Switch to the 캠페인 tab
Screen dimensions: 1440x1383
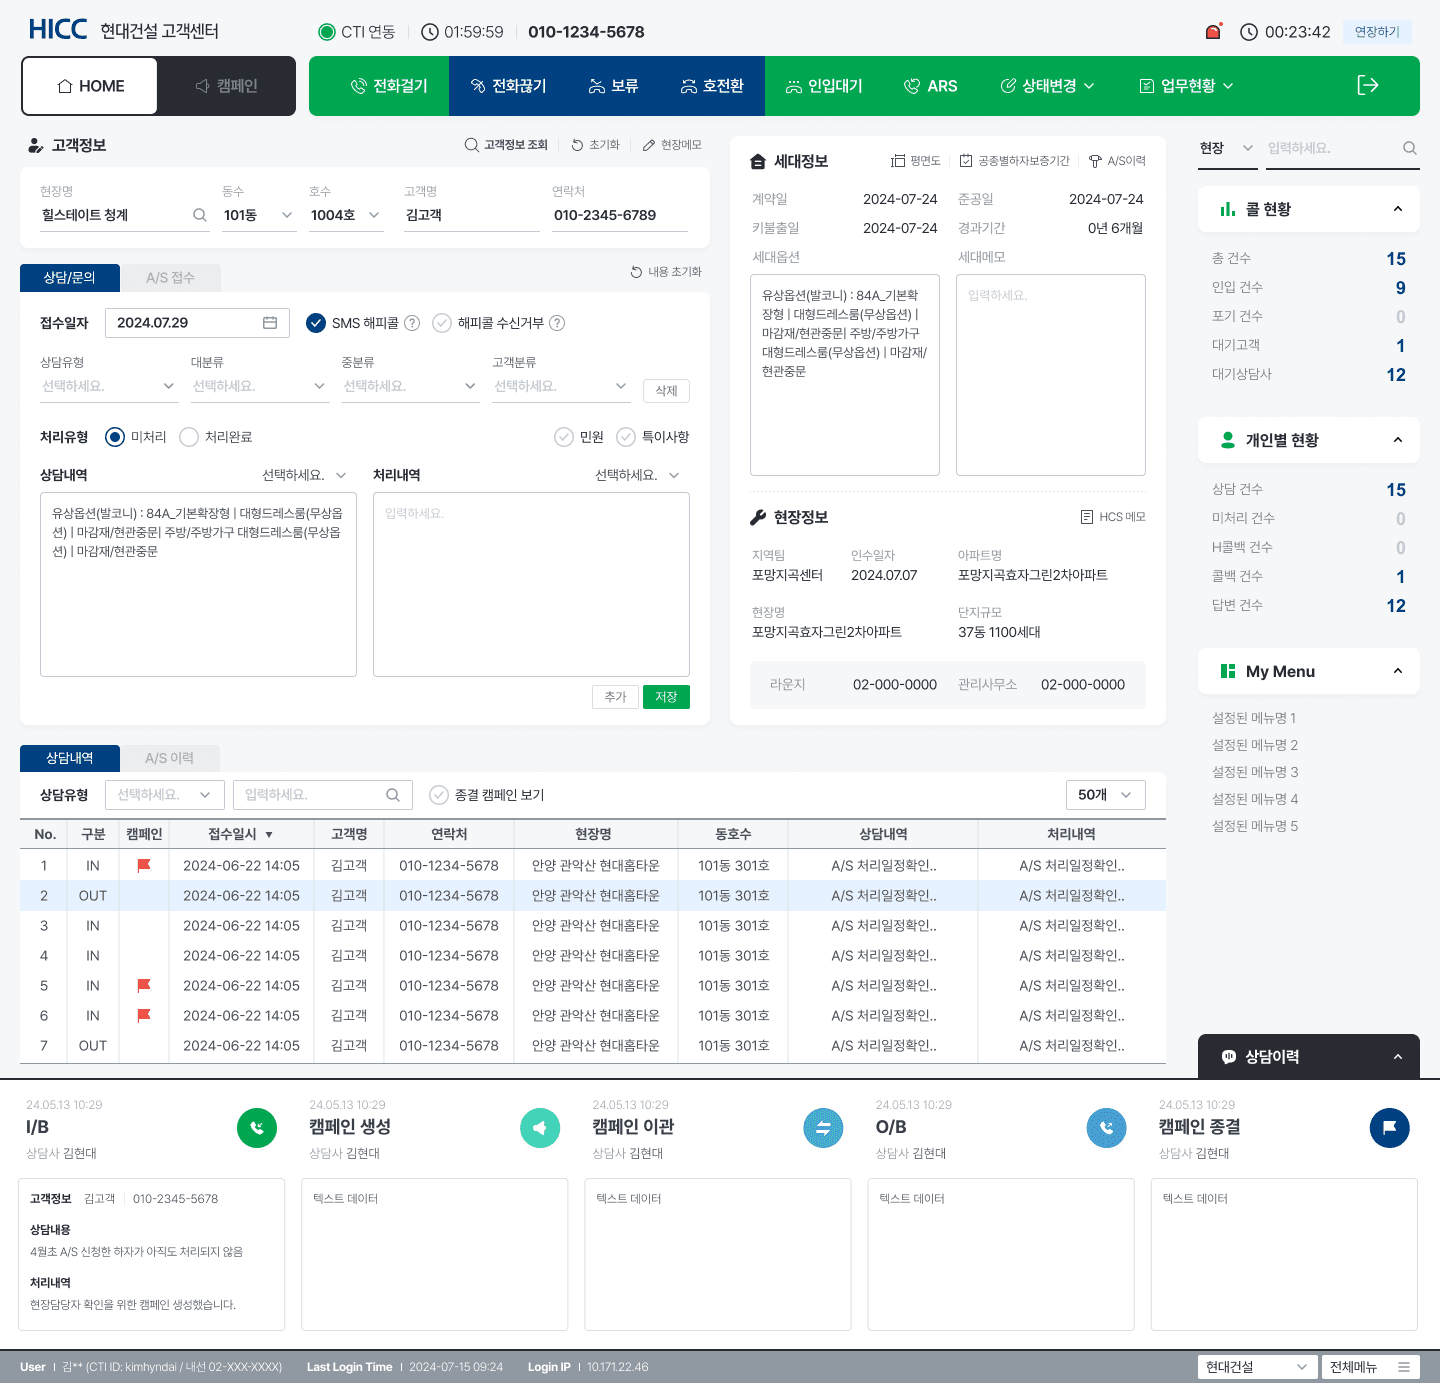227,86
